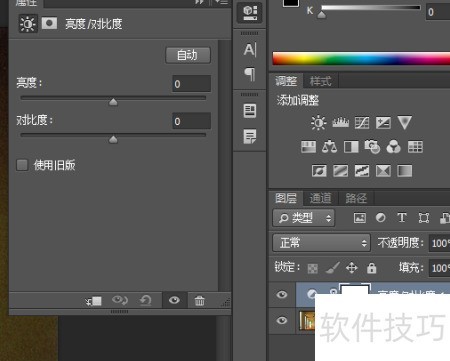This screenshot has height=361, width=450.
Task: Clip adjustment to layer below icon
Action: [93, 301]
